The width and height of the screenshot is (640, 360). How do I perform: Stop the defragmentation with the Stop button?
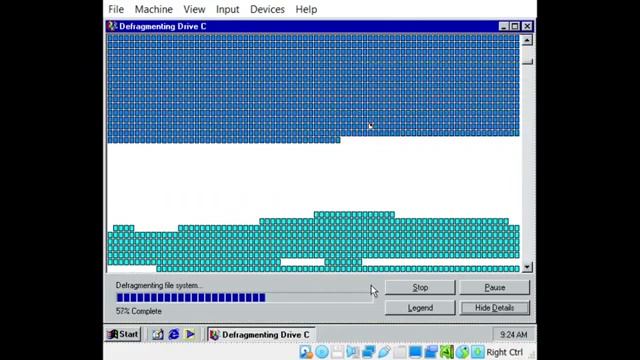click(x=420, y=287)
